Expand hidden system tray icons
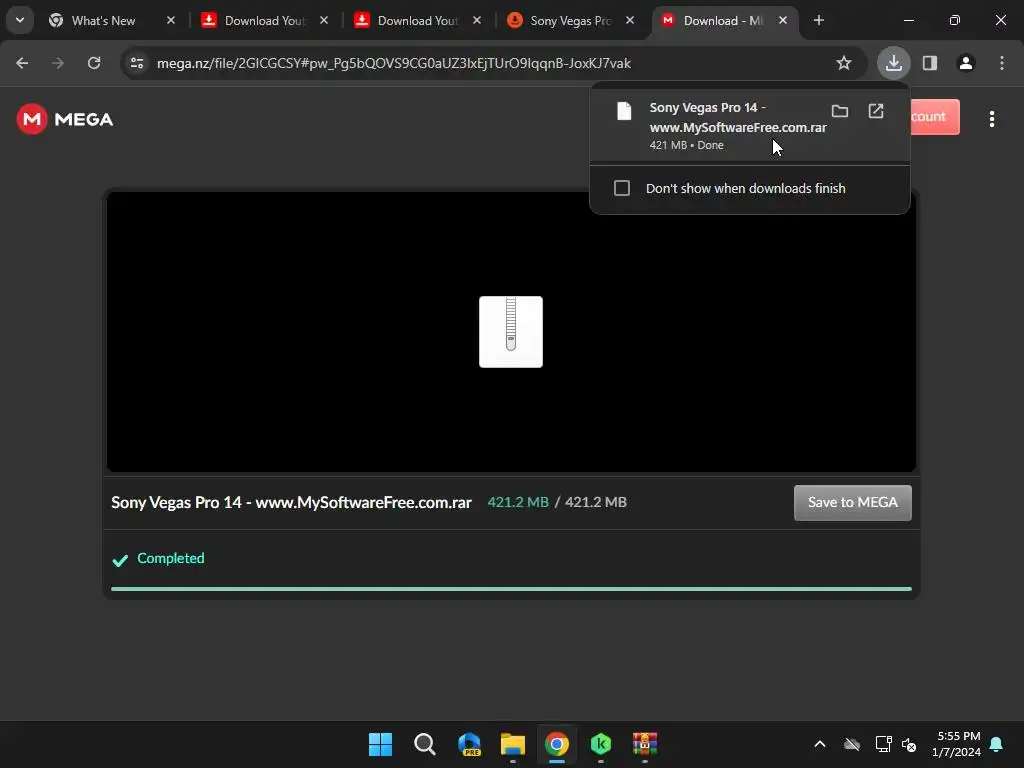Screen dimensions: 1024x768 click(x=820, y=744)
